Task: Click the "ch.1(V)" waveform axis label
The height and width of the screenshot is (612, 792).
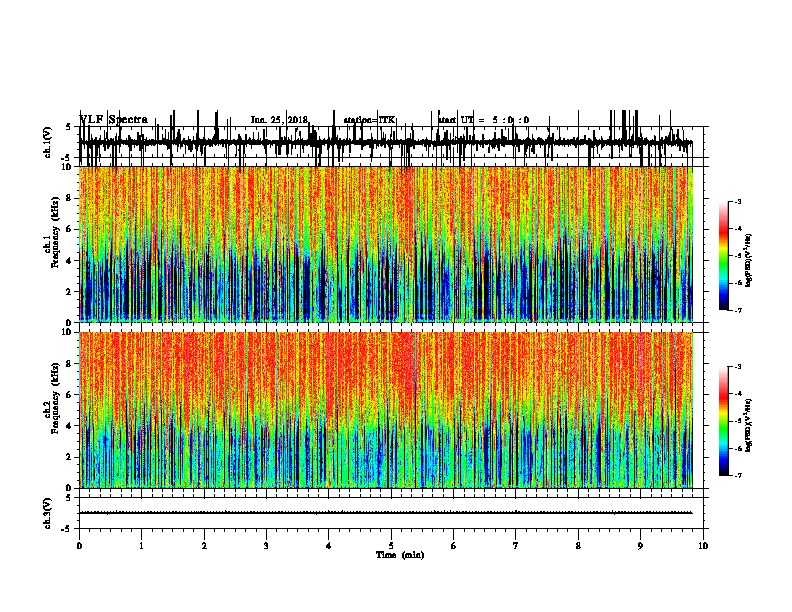Action: click(x=48, y=142)
